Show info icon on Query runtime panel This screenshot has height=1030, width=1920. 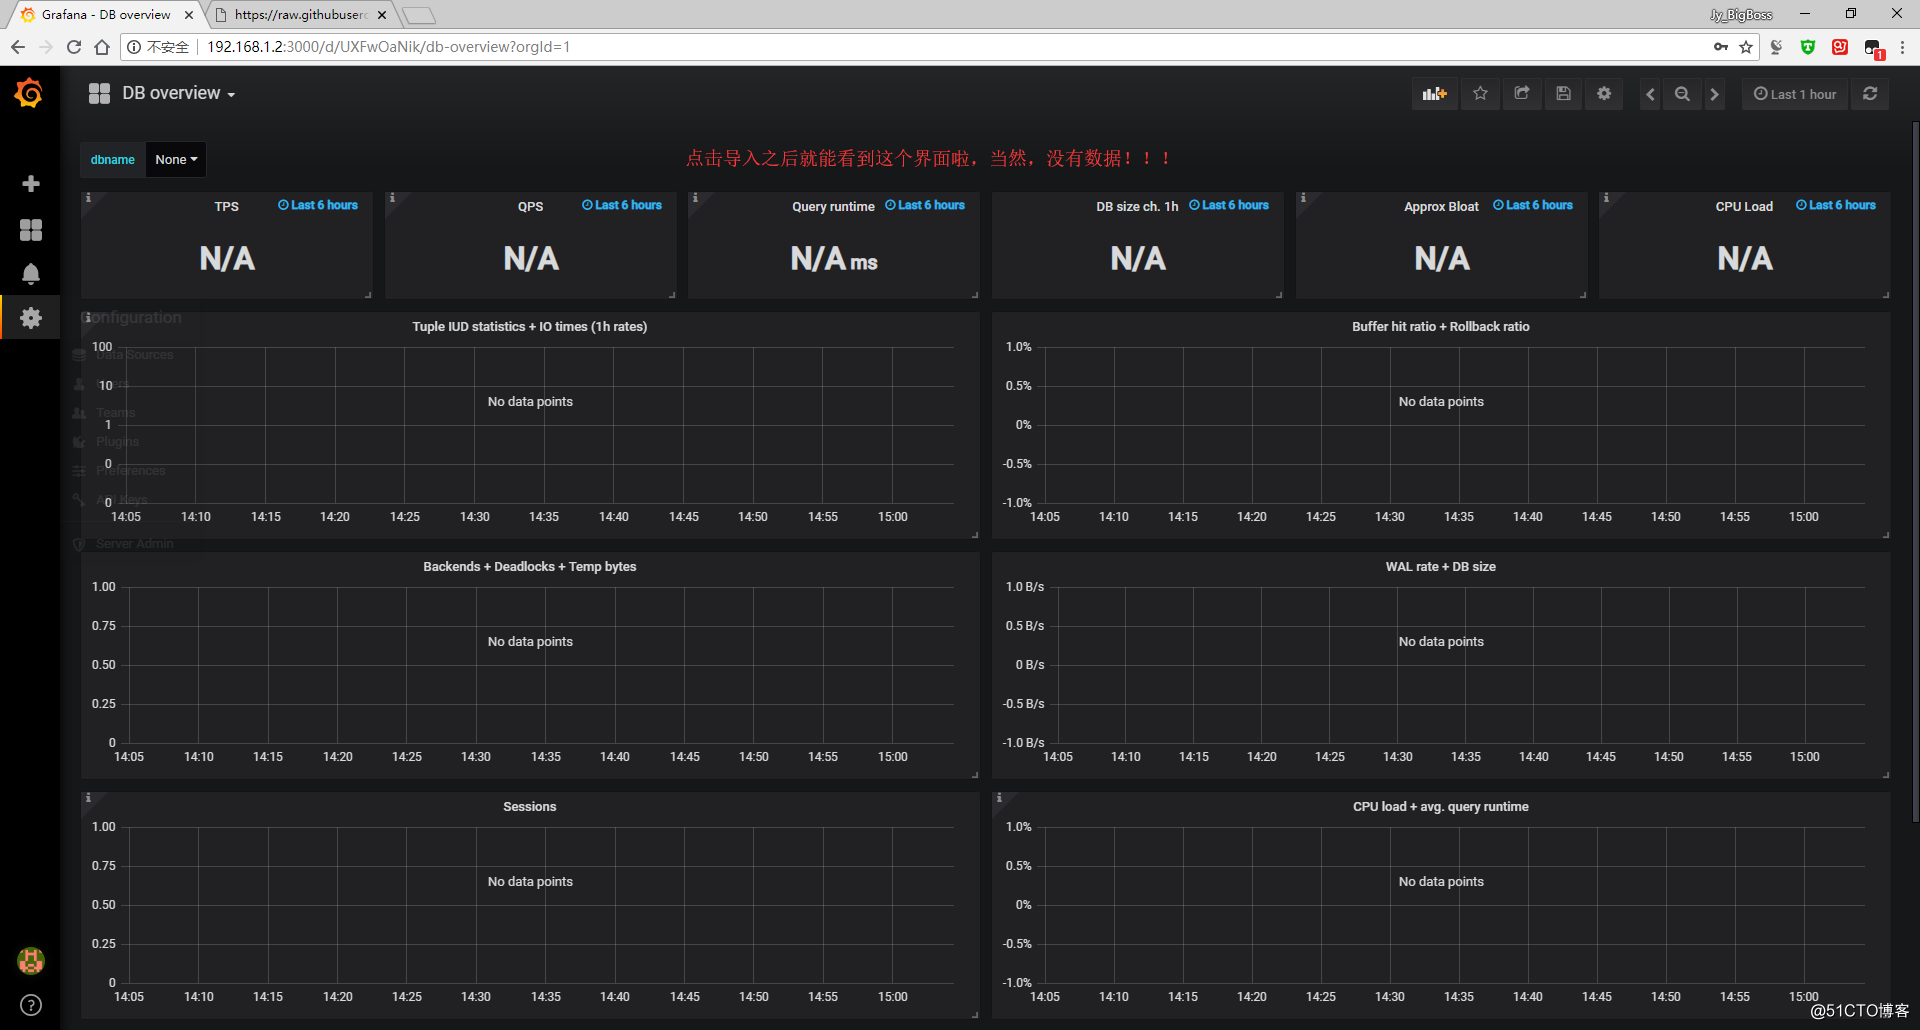[x=695, y=198]
